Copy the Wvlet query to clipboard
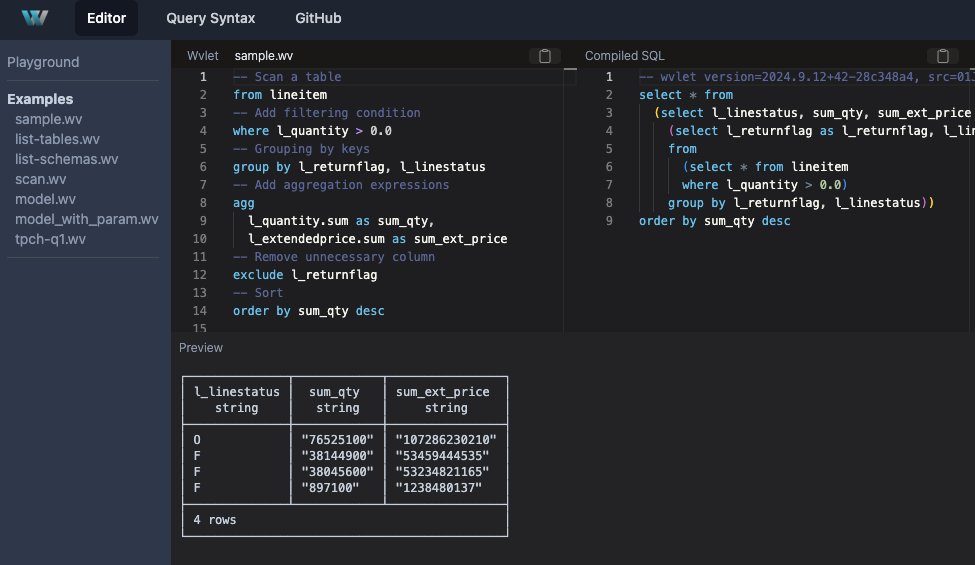 point(545,56)
